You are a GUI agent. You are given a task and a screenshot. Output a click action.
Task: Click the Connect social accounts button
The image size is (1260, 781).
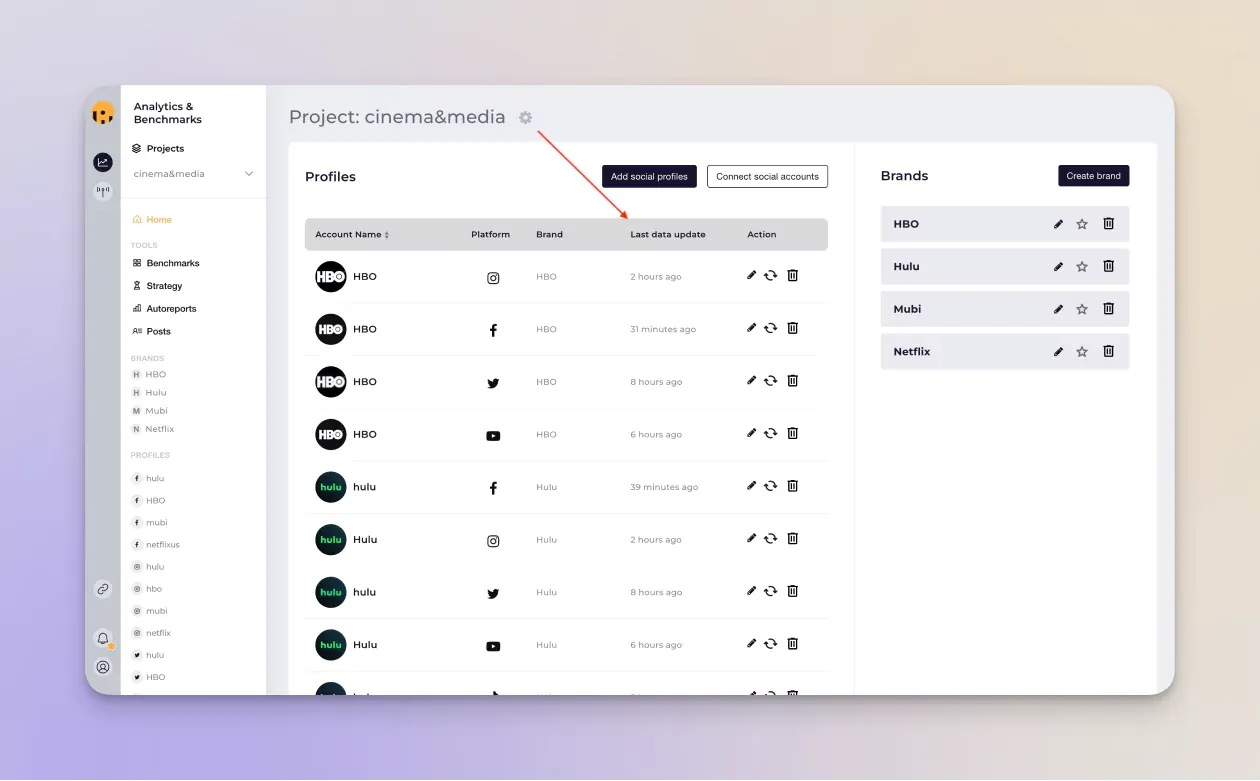tap(767, 177)
